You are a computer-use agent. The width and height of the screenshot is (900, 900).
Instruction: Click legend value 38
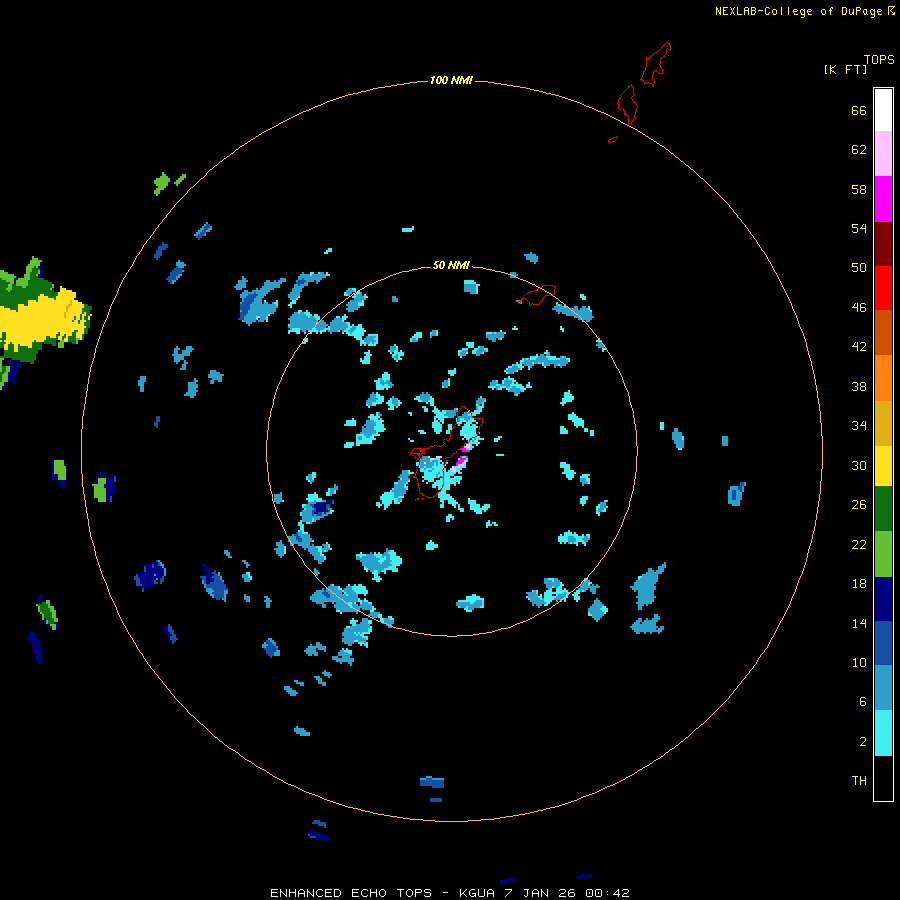[x=859, y=386]
